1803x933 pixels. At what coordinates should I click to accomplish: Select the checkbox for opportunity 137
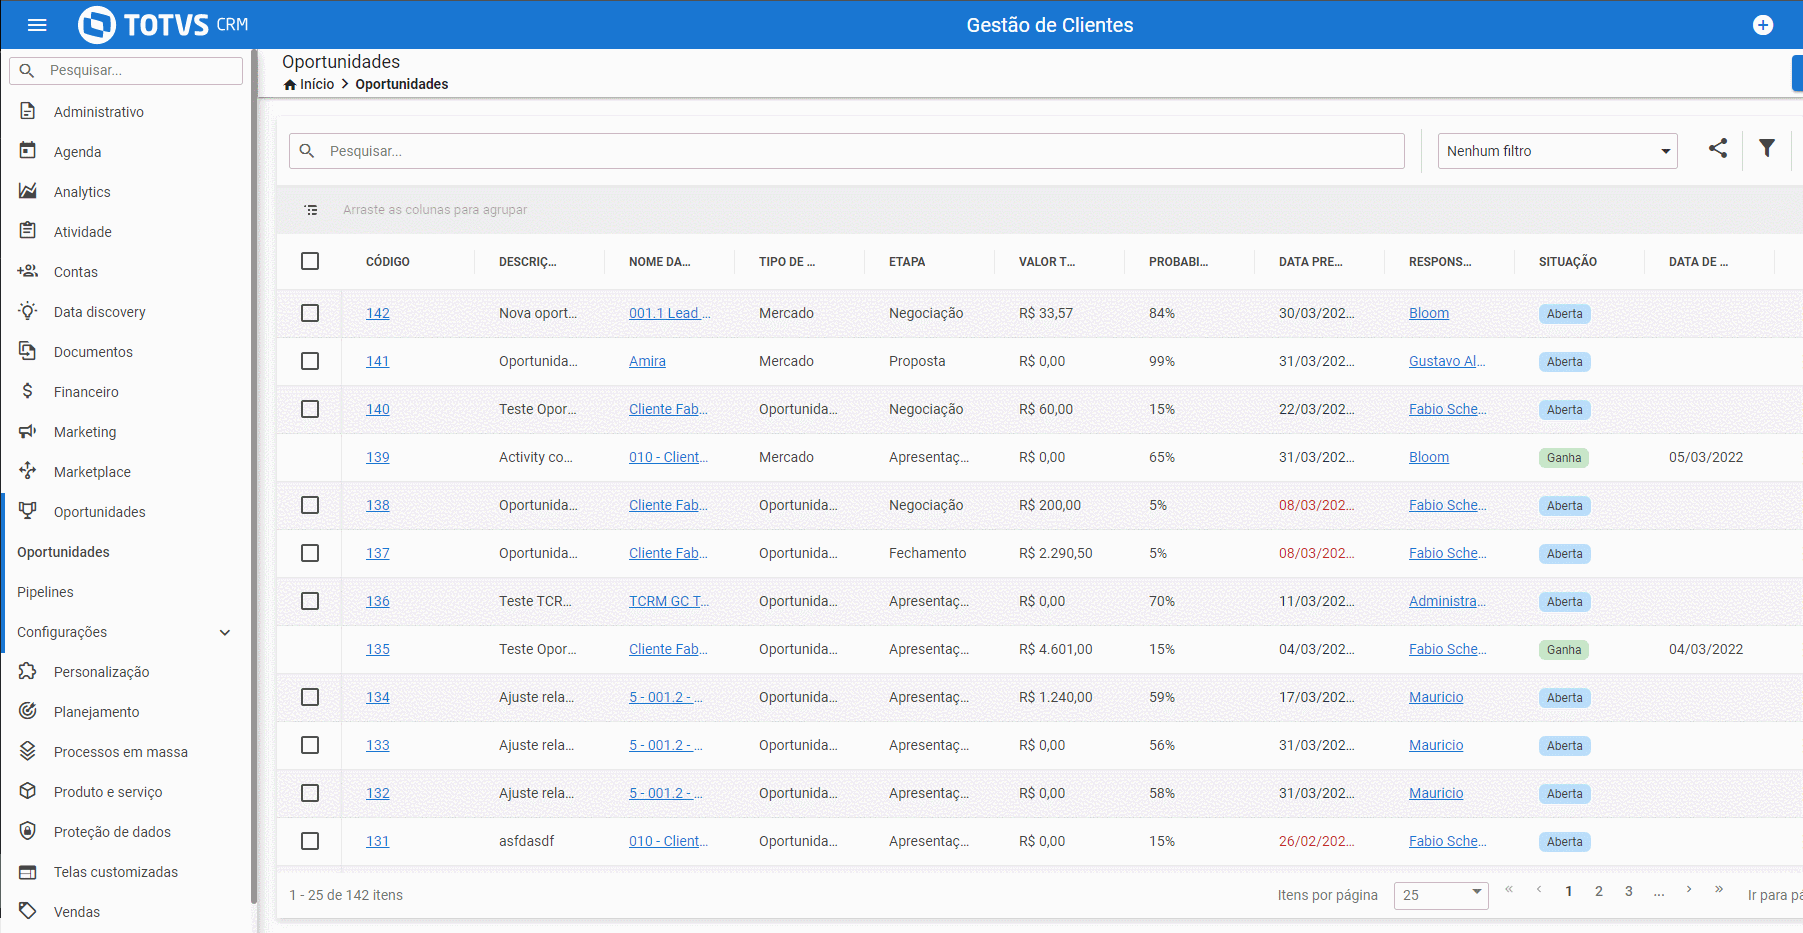tap(310, 553)
